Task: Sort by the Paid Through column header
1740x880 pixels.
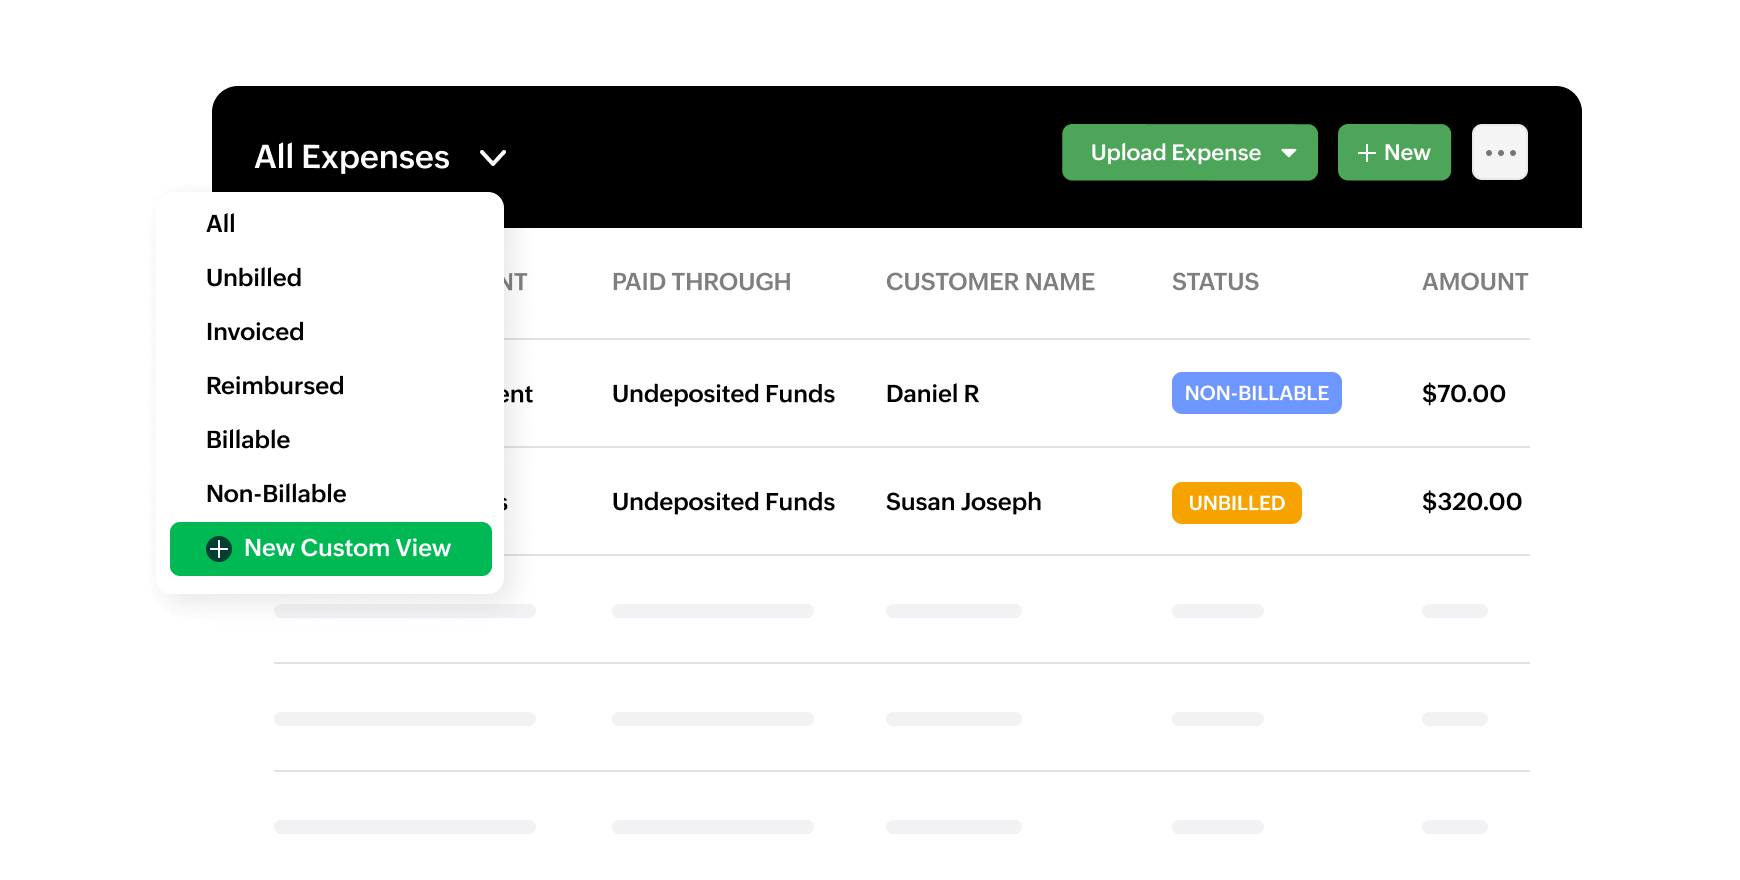Action: (x=701, y=282)
